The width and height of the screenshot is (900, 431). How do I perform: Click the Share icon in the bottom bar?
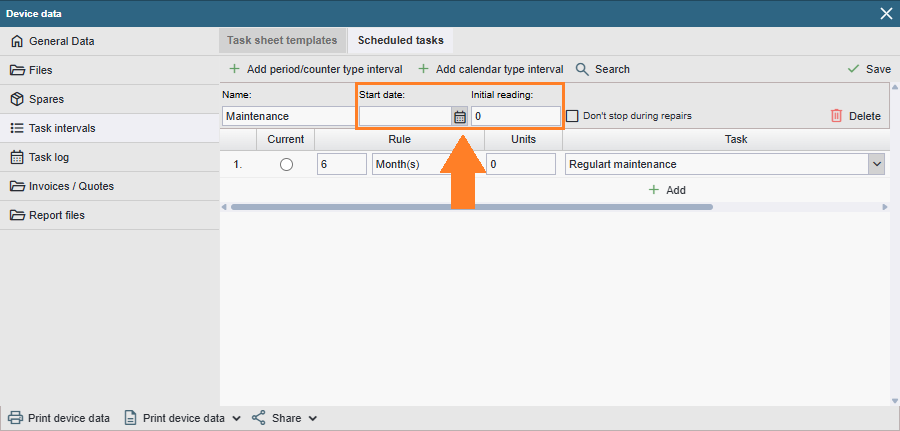259,418
